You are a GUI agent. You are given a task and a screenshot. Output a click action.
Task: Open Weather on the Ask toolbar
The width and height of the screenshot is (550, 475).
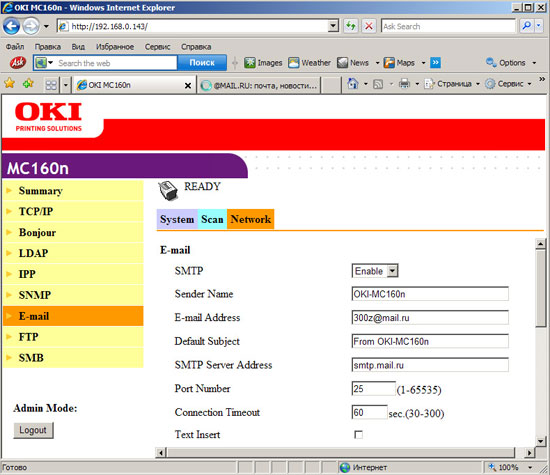coord(309,63)
